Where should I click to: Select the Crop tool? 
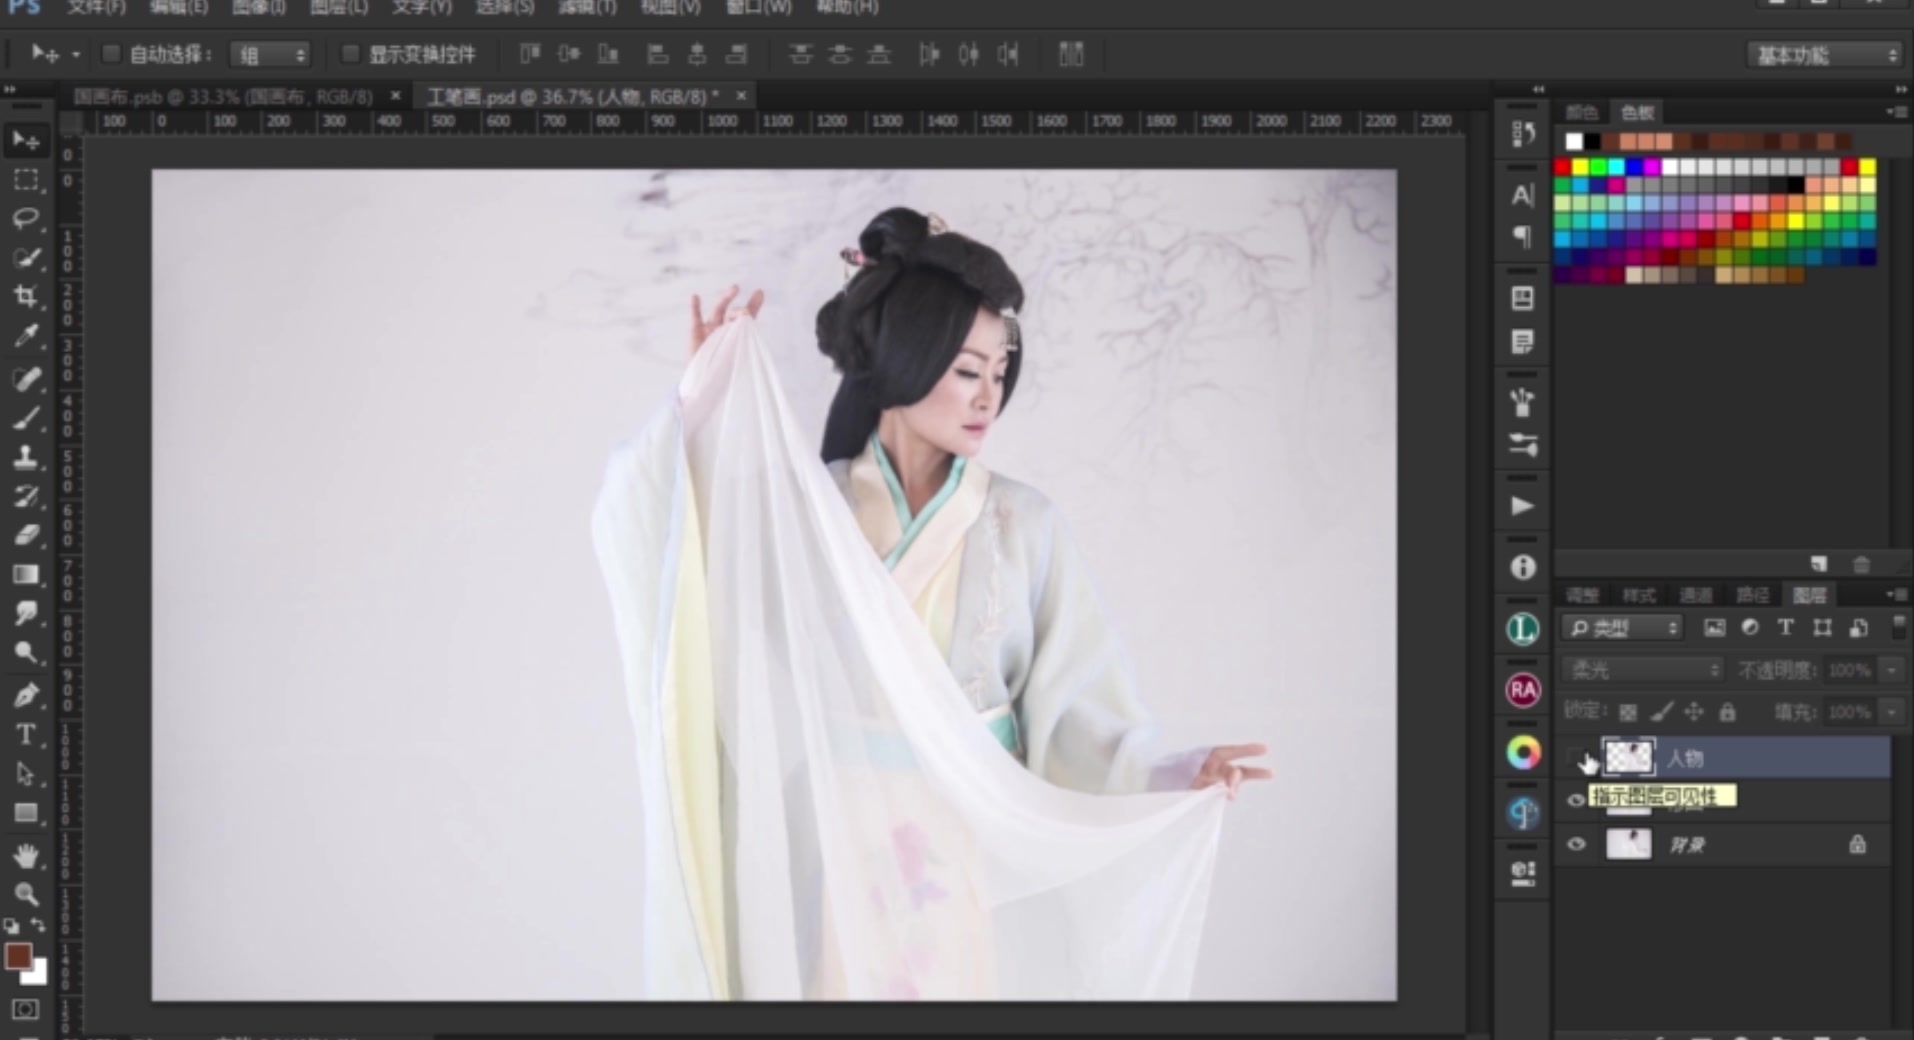click(26, 296)
